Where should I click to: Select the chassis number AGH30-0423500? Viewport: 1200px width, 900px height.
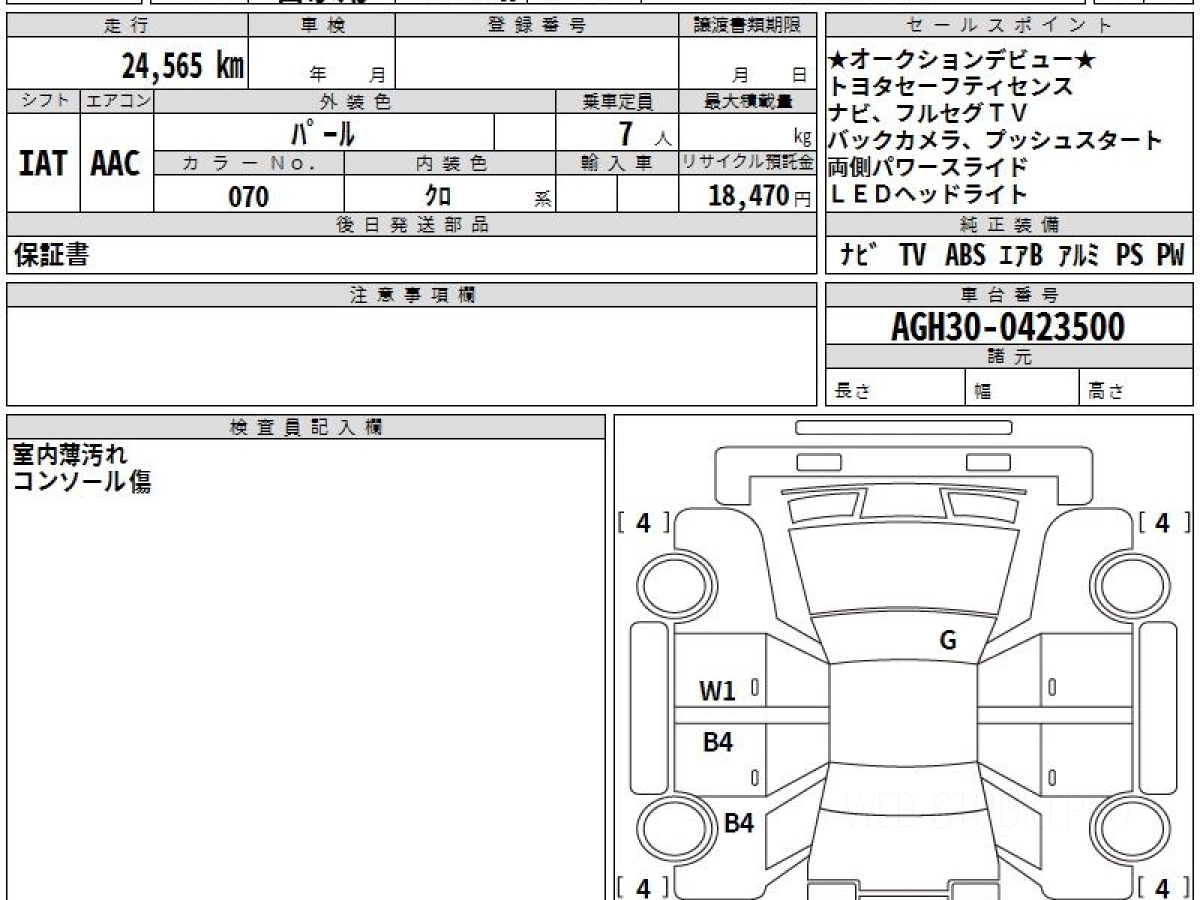pos(1008,327)
